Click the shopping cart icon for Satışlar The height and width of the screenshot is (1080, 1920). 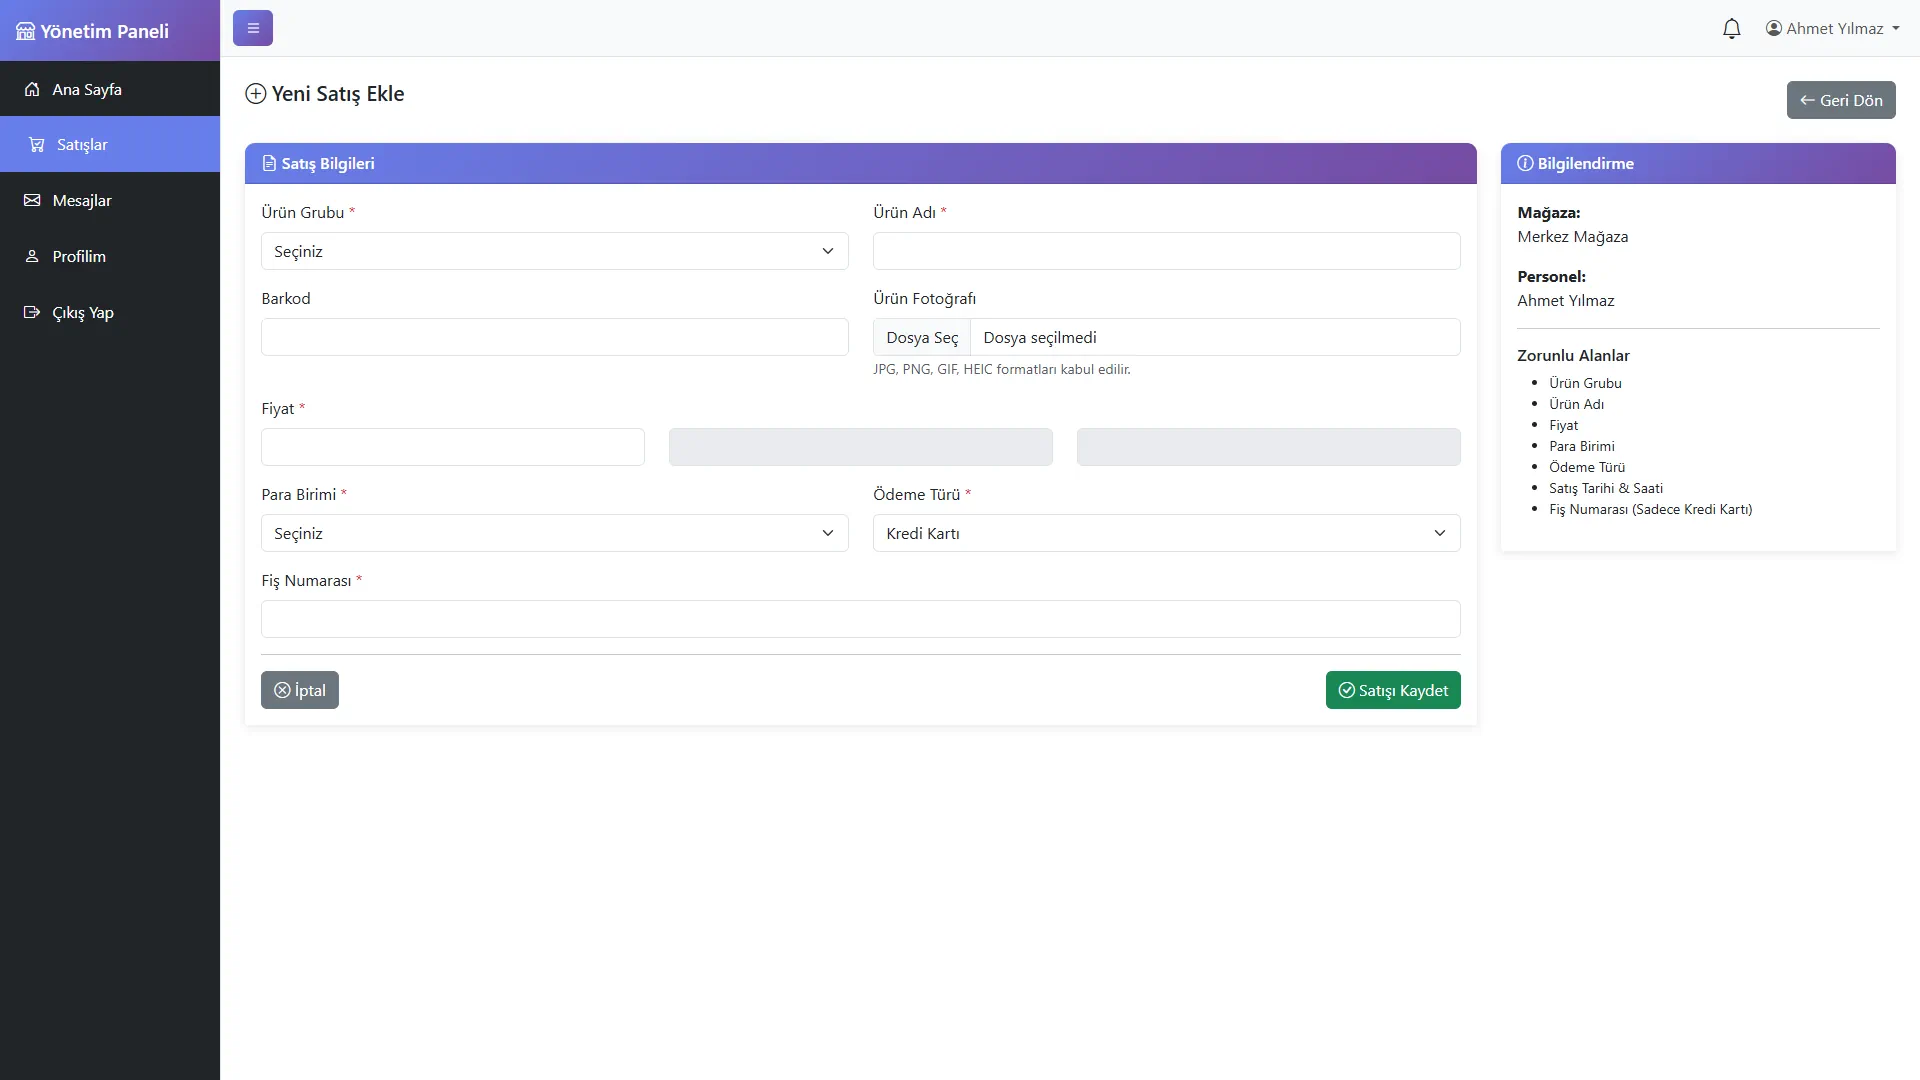click(37, 144)
